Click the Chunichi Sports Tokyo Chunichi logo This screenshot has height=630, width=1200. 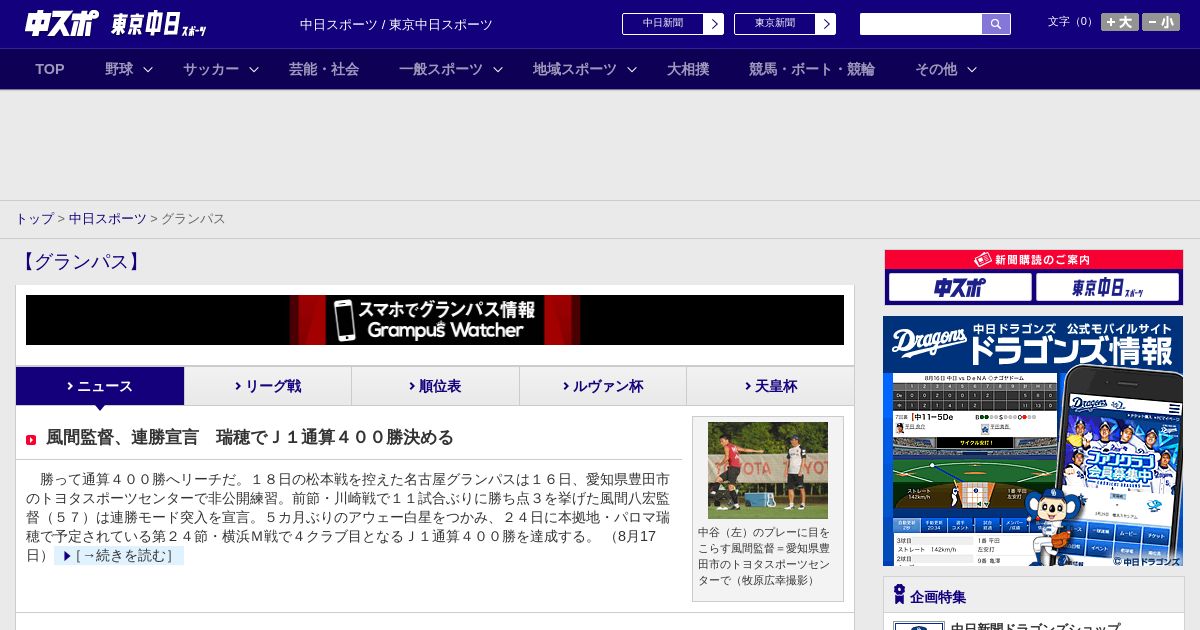click(116, 24)
